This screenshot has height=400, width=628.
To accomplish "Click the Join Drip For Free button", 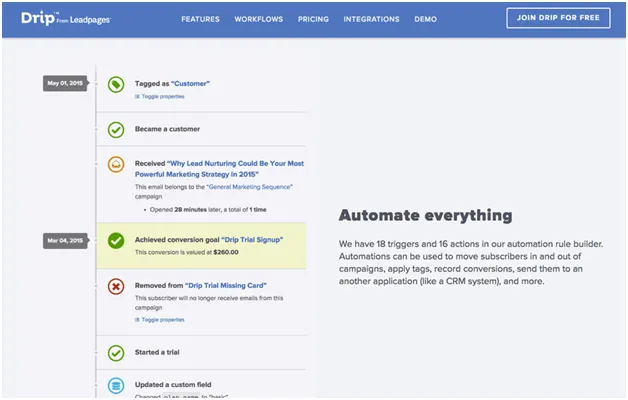I will (558, 18).
